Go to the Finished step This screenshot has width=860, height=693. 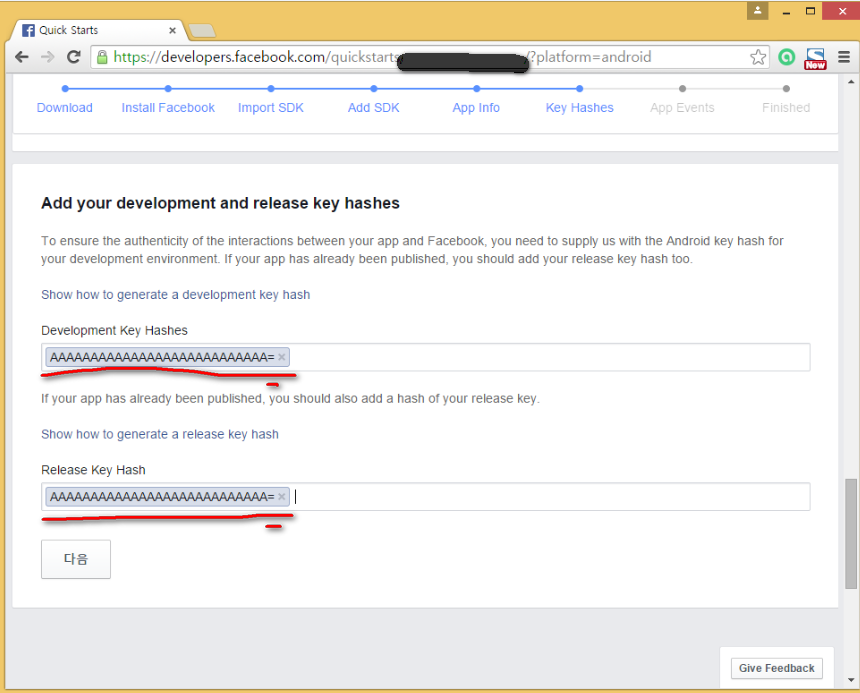pos(786,107)
